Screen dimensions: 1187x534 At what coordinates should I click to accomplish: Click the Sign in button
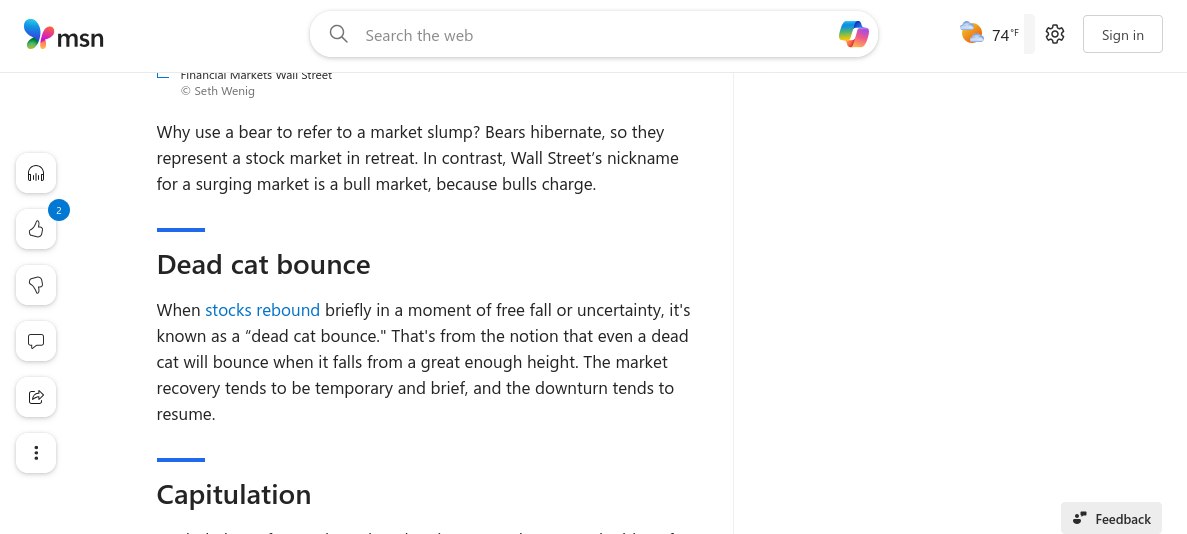click(x=1123, y=34)
